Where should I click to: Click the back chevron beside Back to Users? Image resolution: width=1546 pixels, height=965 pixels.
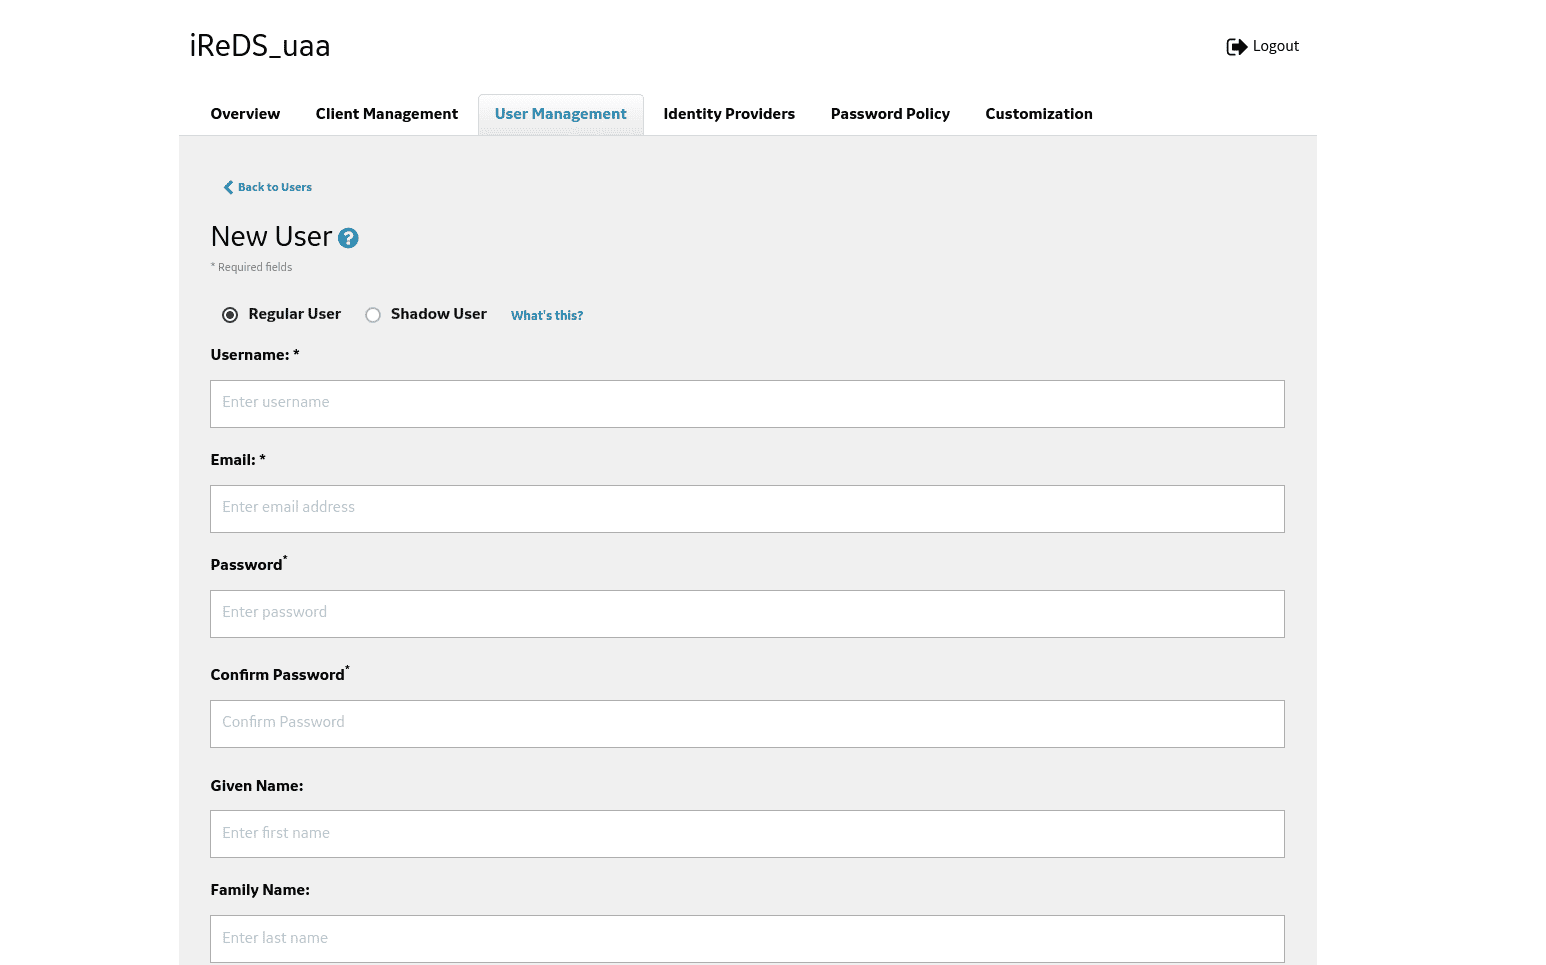(228, 187)
